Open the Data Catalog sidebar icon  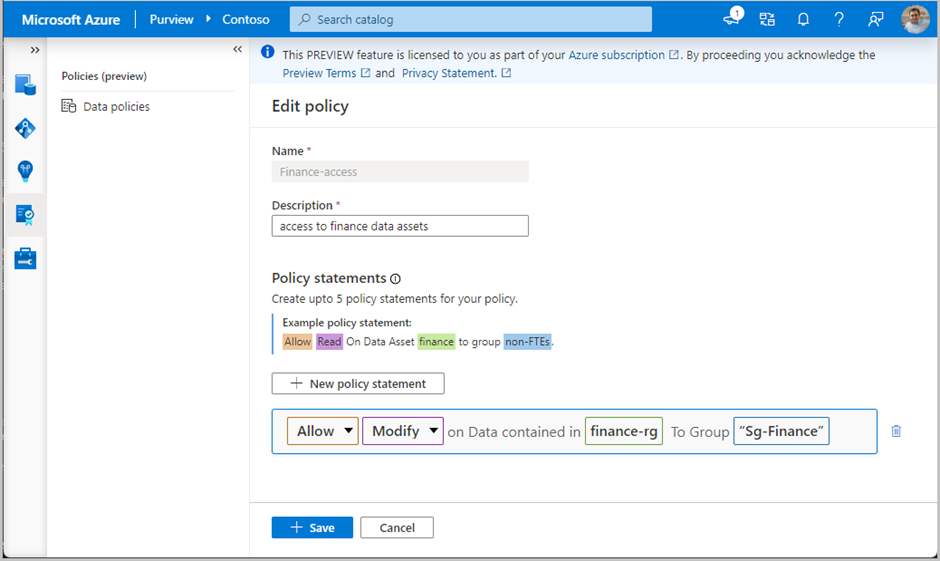click(25, 85)
